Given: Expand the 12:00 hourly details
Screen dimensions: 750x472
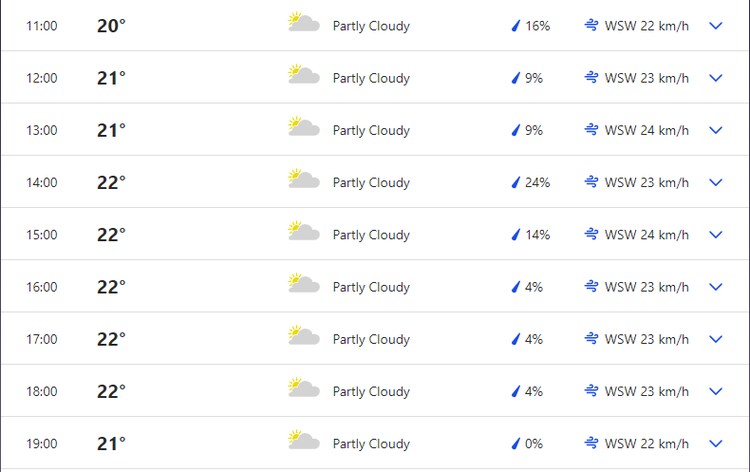Looking at the screenshot, I should point(716,78).
